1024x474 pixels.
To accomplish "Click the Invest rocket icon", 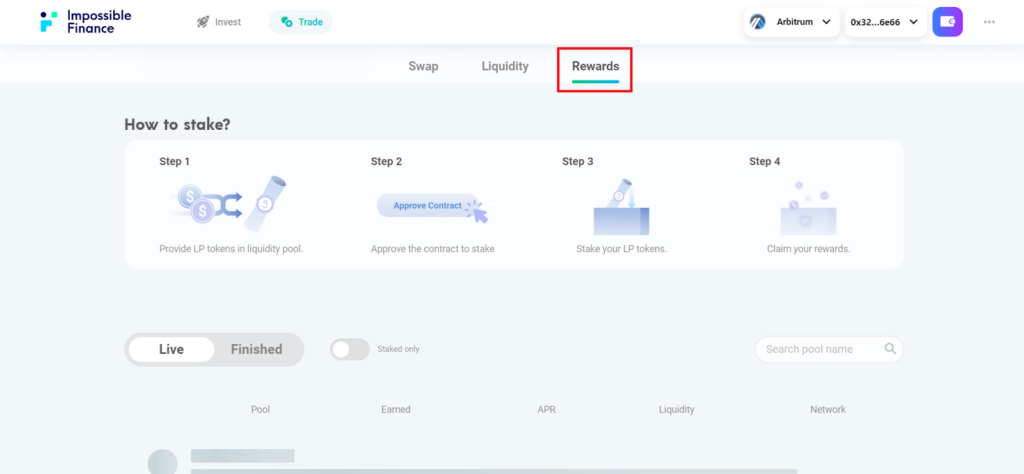I will (203, 22).
